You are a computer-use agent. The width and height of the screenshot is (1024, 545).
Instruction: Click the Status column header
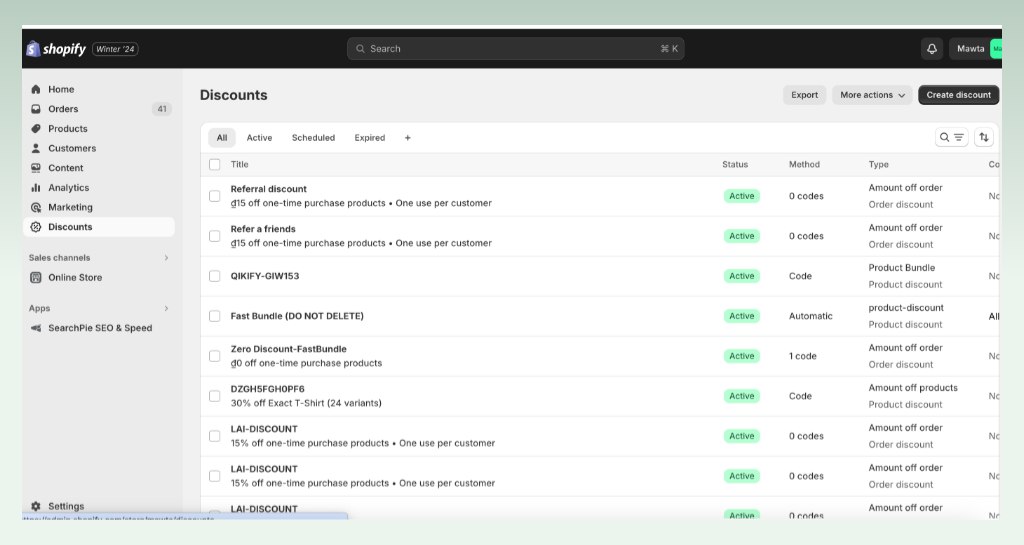pos(735,164)
